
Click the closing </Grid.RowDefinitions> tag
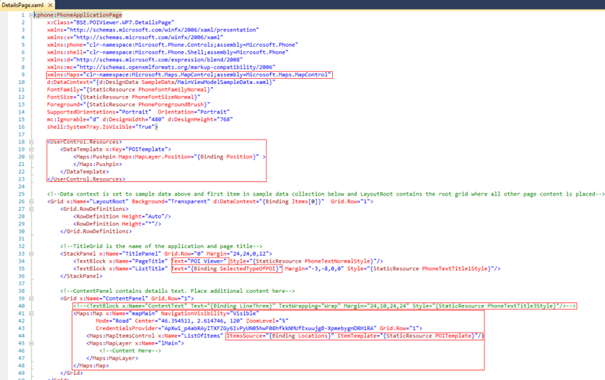pos(96,231)
